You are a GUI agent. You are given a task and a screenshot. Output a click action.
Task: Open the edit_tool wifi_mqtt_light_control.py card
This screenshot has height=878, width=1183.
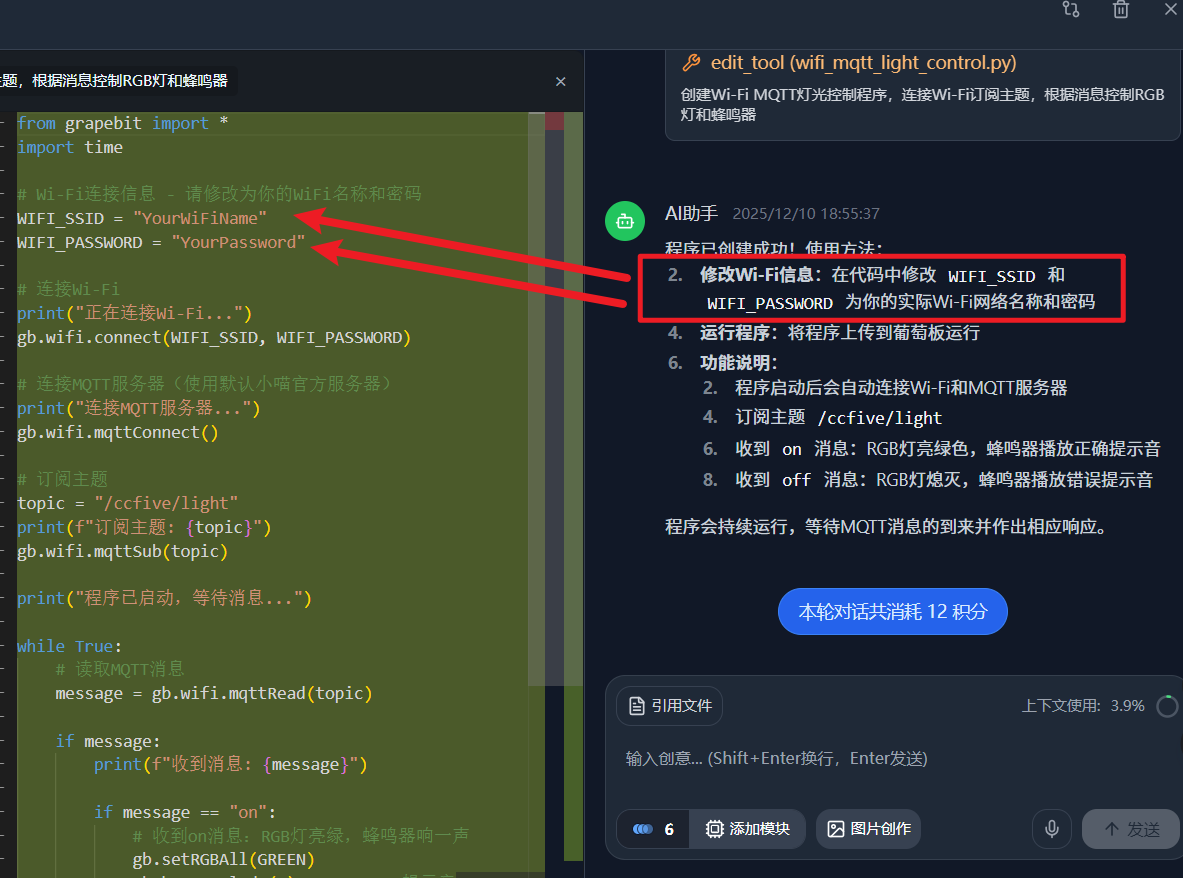[x=920, y=88]
